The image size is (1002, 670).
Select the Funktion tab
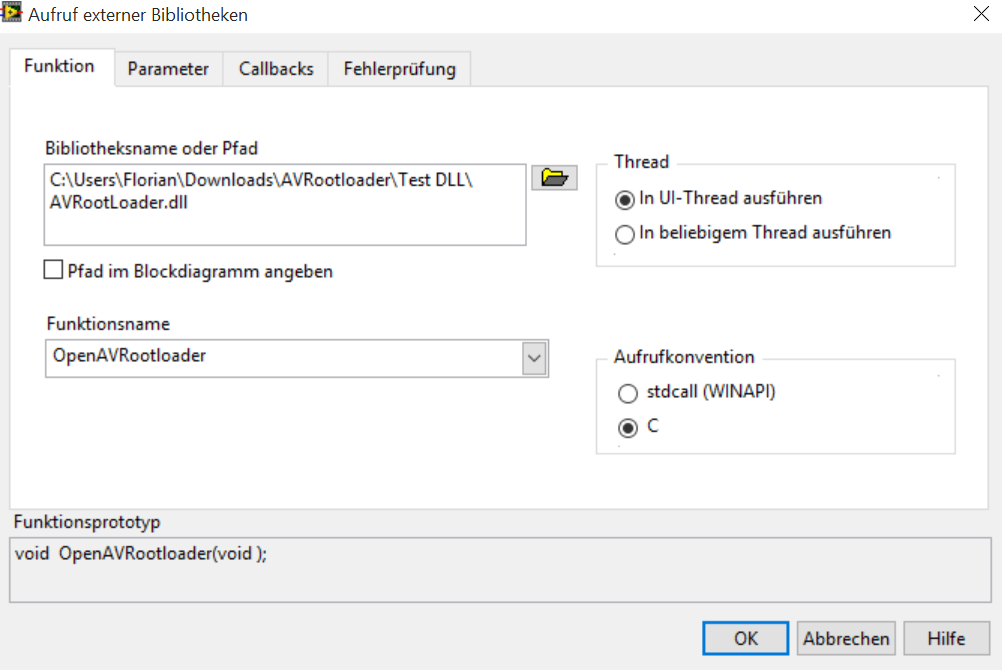pyautogui.click(x=59, y=66)
